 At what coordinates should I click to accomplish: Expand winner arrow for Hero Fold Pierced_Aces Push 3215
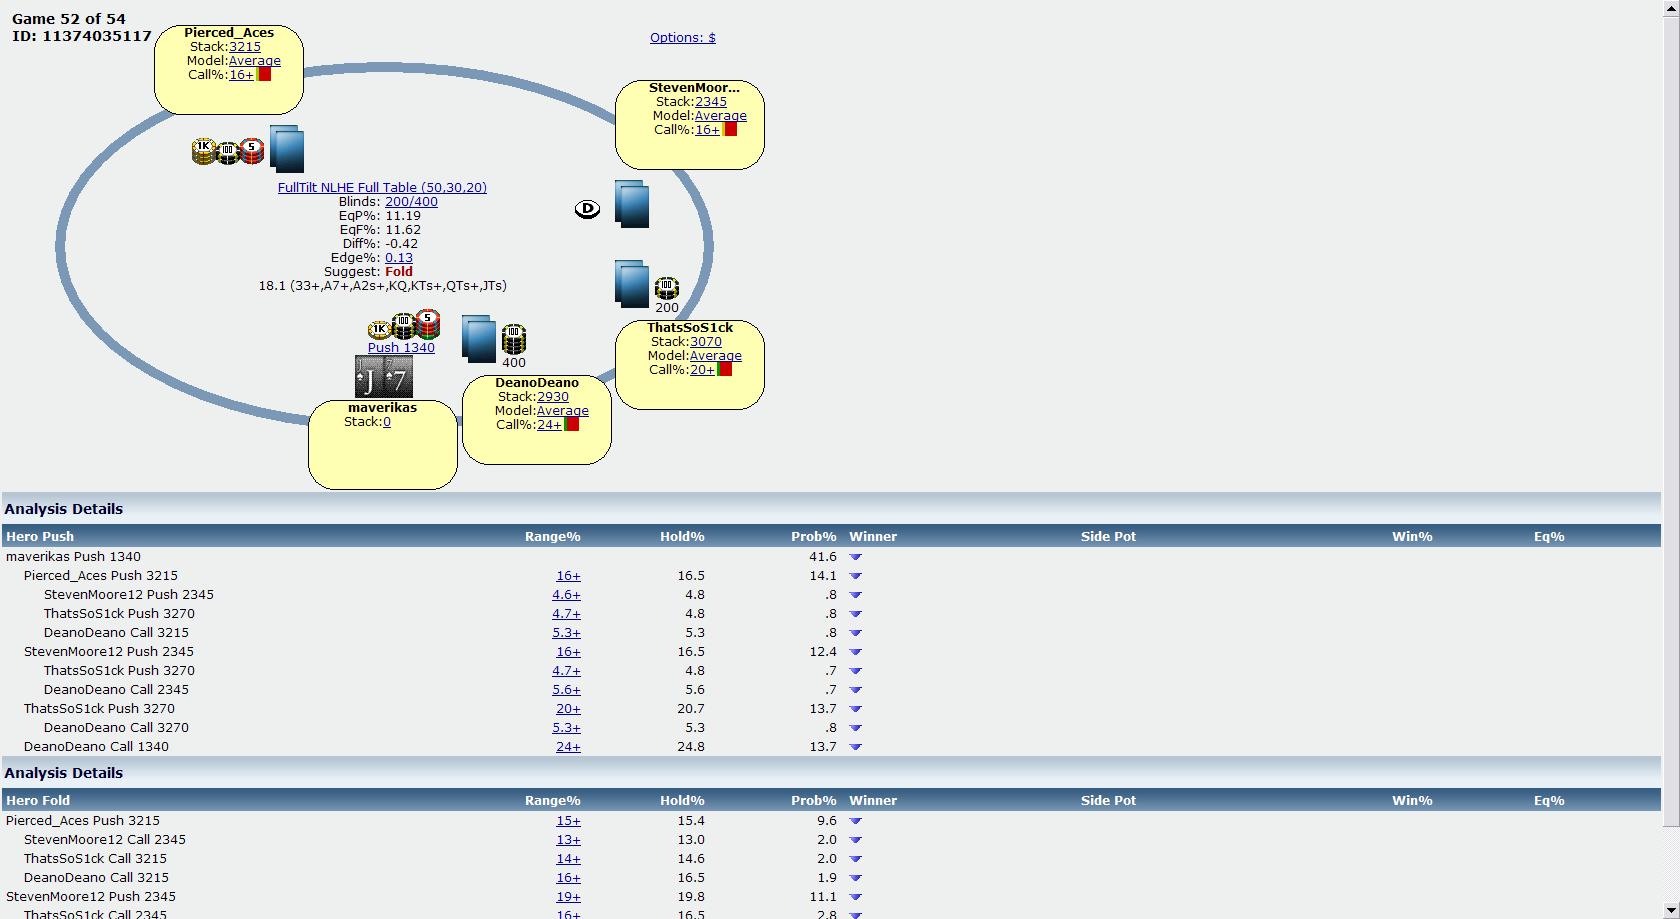click(x=855, y=821)
